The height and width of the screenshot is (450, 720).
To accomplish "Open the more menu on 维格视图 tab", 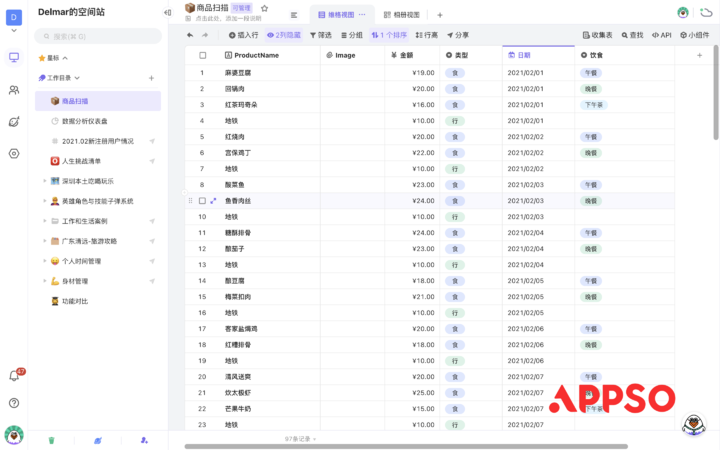I will [362, 15].
